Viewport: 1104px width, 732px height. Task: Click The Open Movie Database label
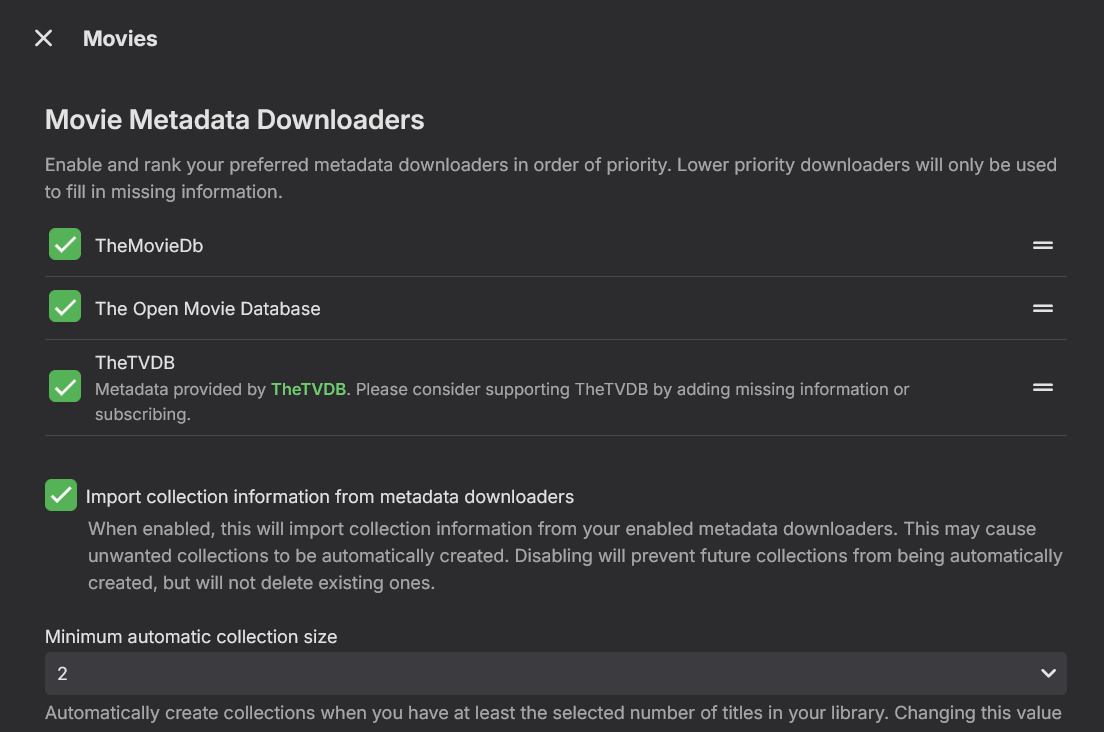click(208, 309)
